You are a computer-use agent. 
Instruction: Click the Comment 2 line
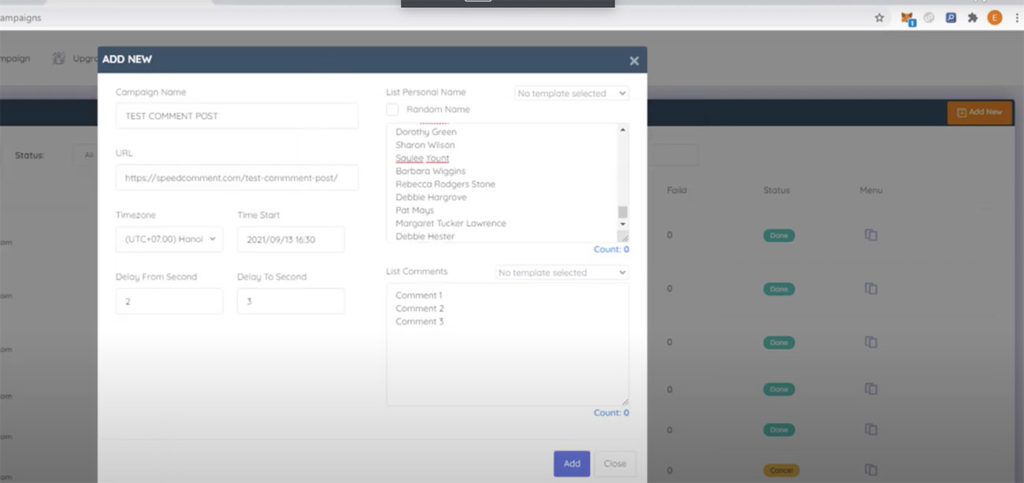coord(419,308)
